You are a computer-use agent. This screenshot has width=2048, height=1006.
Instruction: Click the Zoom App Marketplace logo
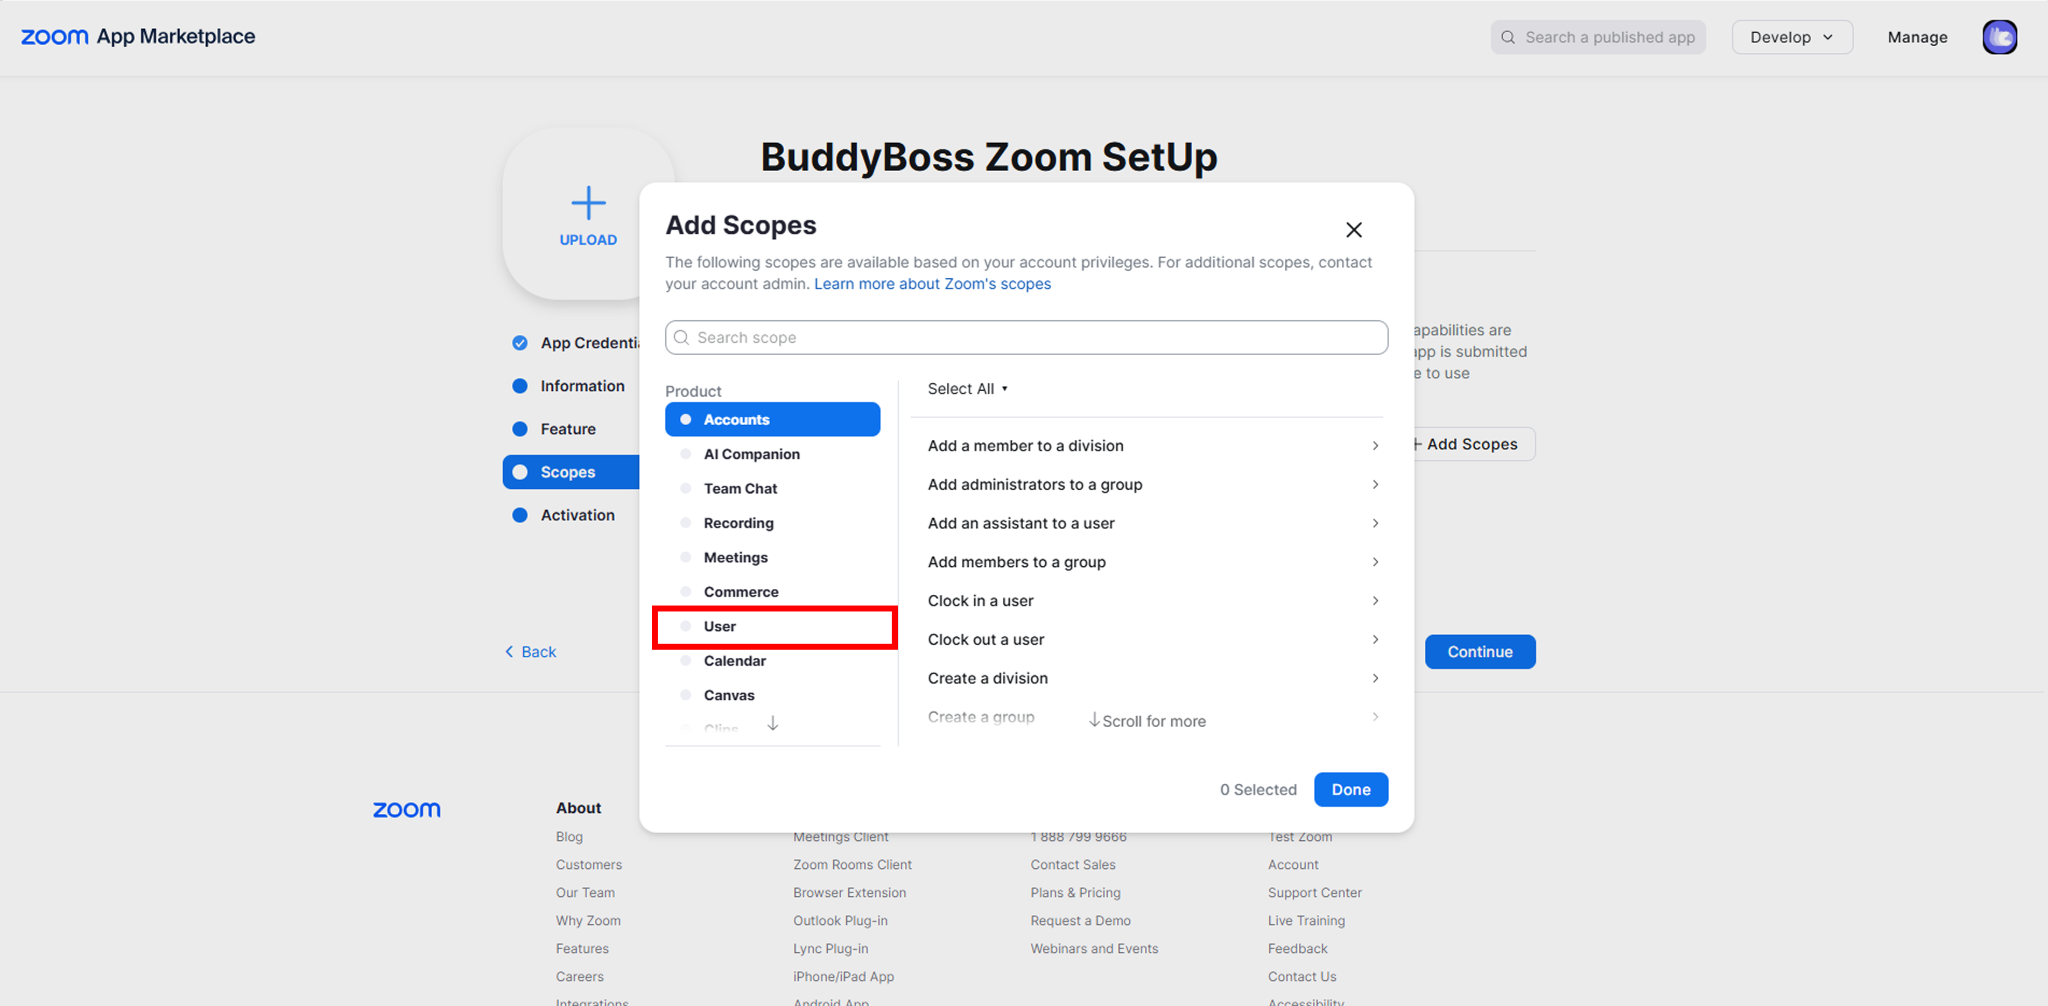pos(138,37)
